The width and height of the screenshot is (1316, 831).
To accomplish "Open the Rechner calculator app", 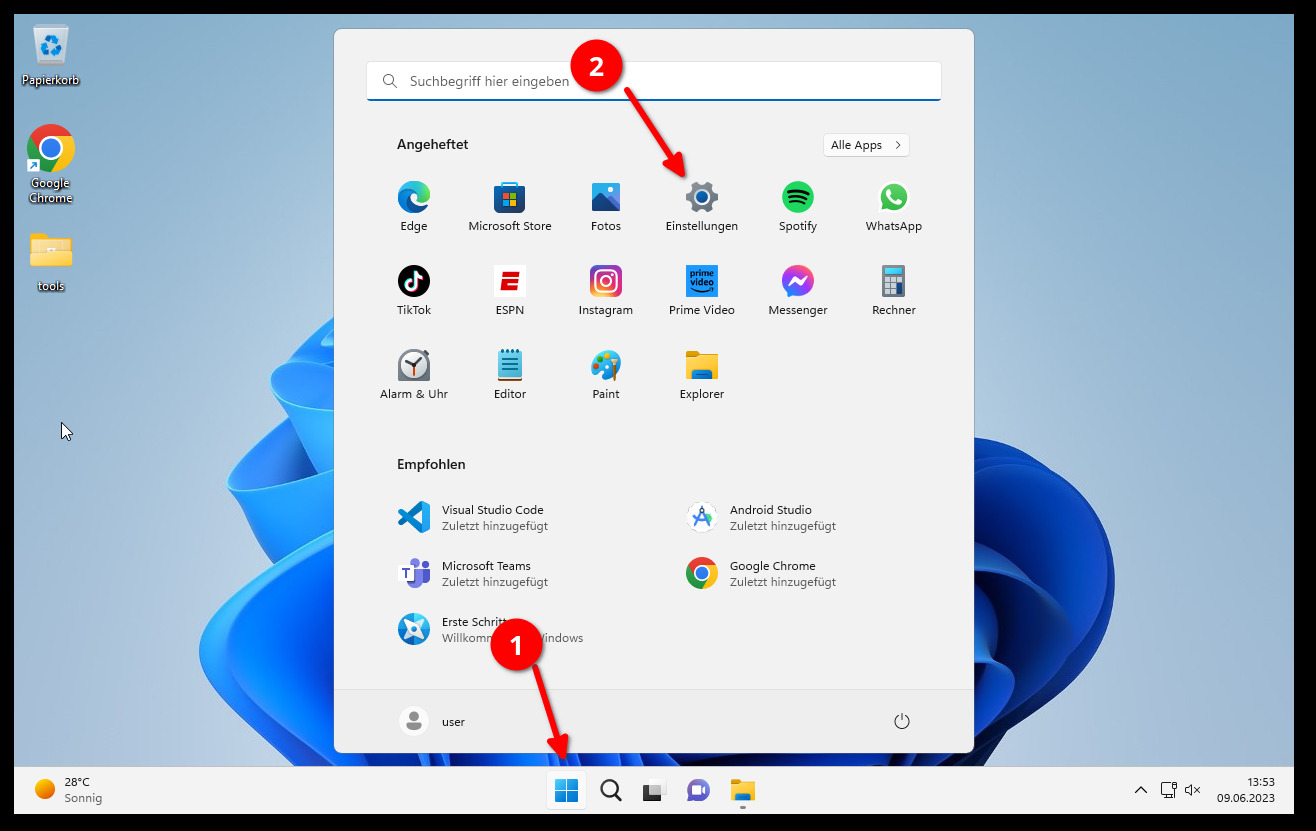I will pos(894,291).
